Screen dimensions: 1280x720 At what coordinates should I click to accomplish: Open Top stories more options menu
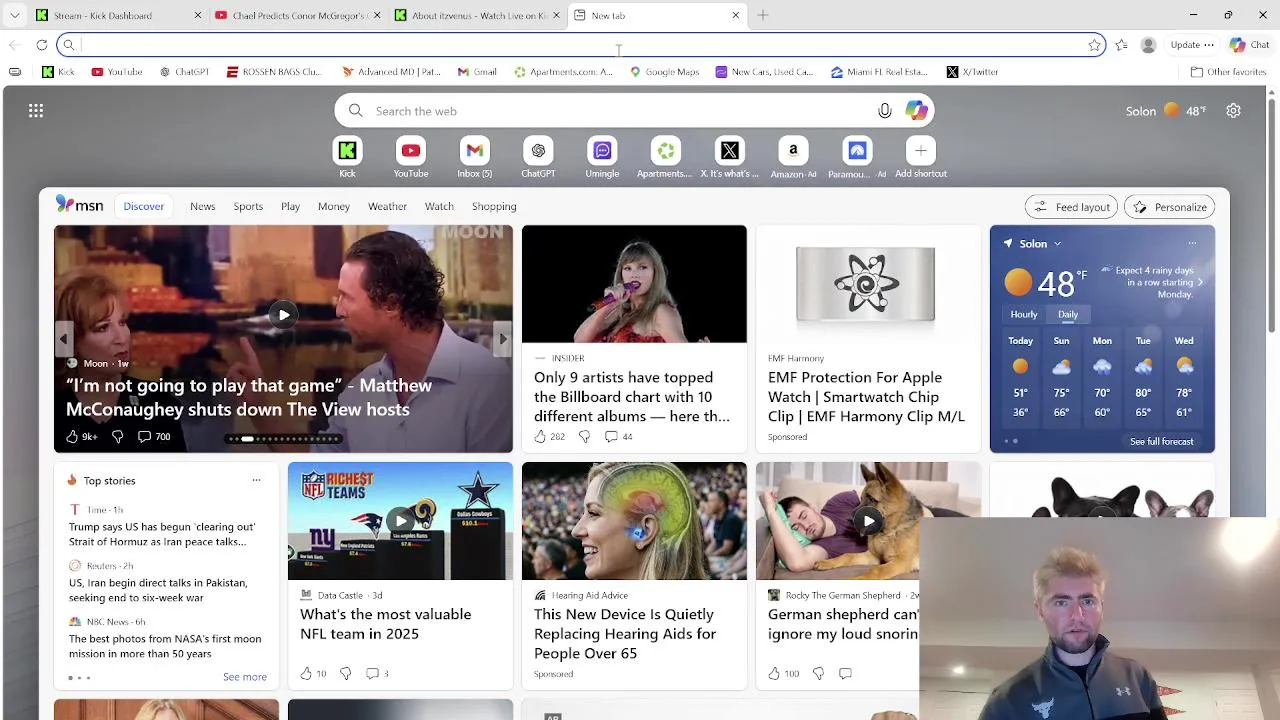coord(256,480)
